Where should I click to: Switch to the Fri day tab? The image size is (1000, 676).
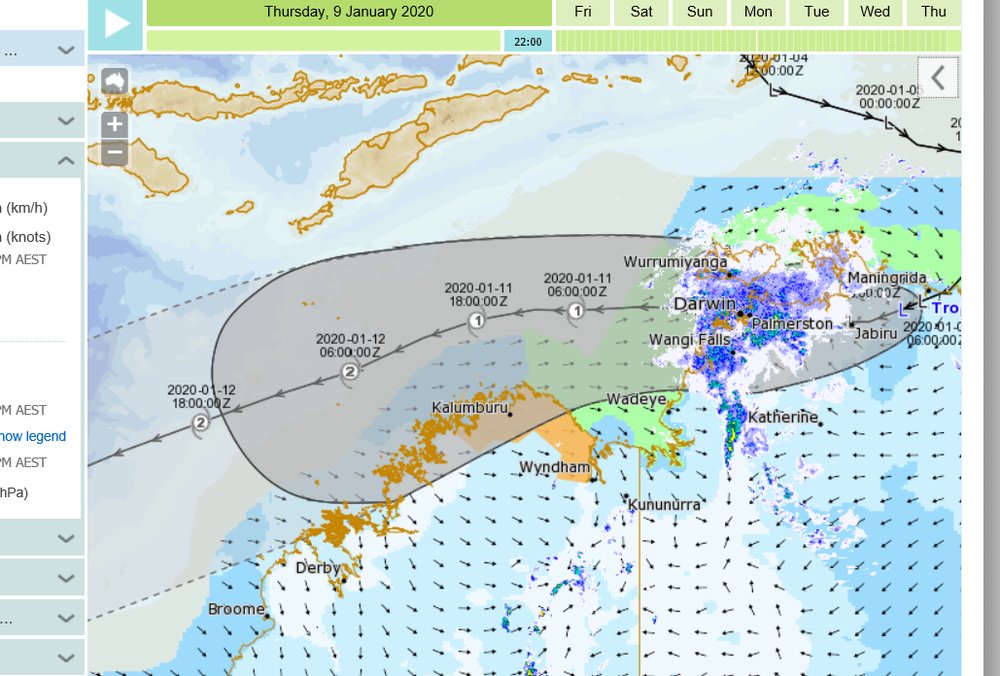[x=583, y=12]
